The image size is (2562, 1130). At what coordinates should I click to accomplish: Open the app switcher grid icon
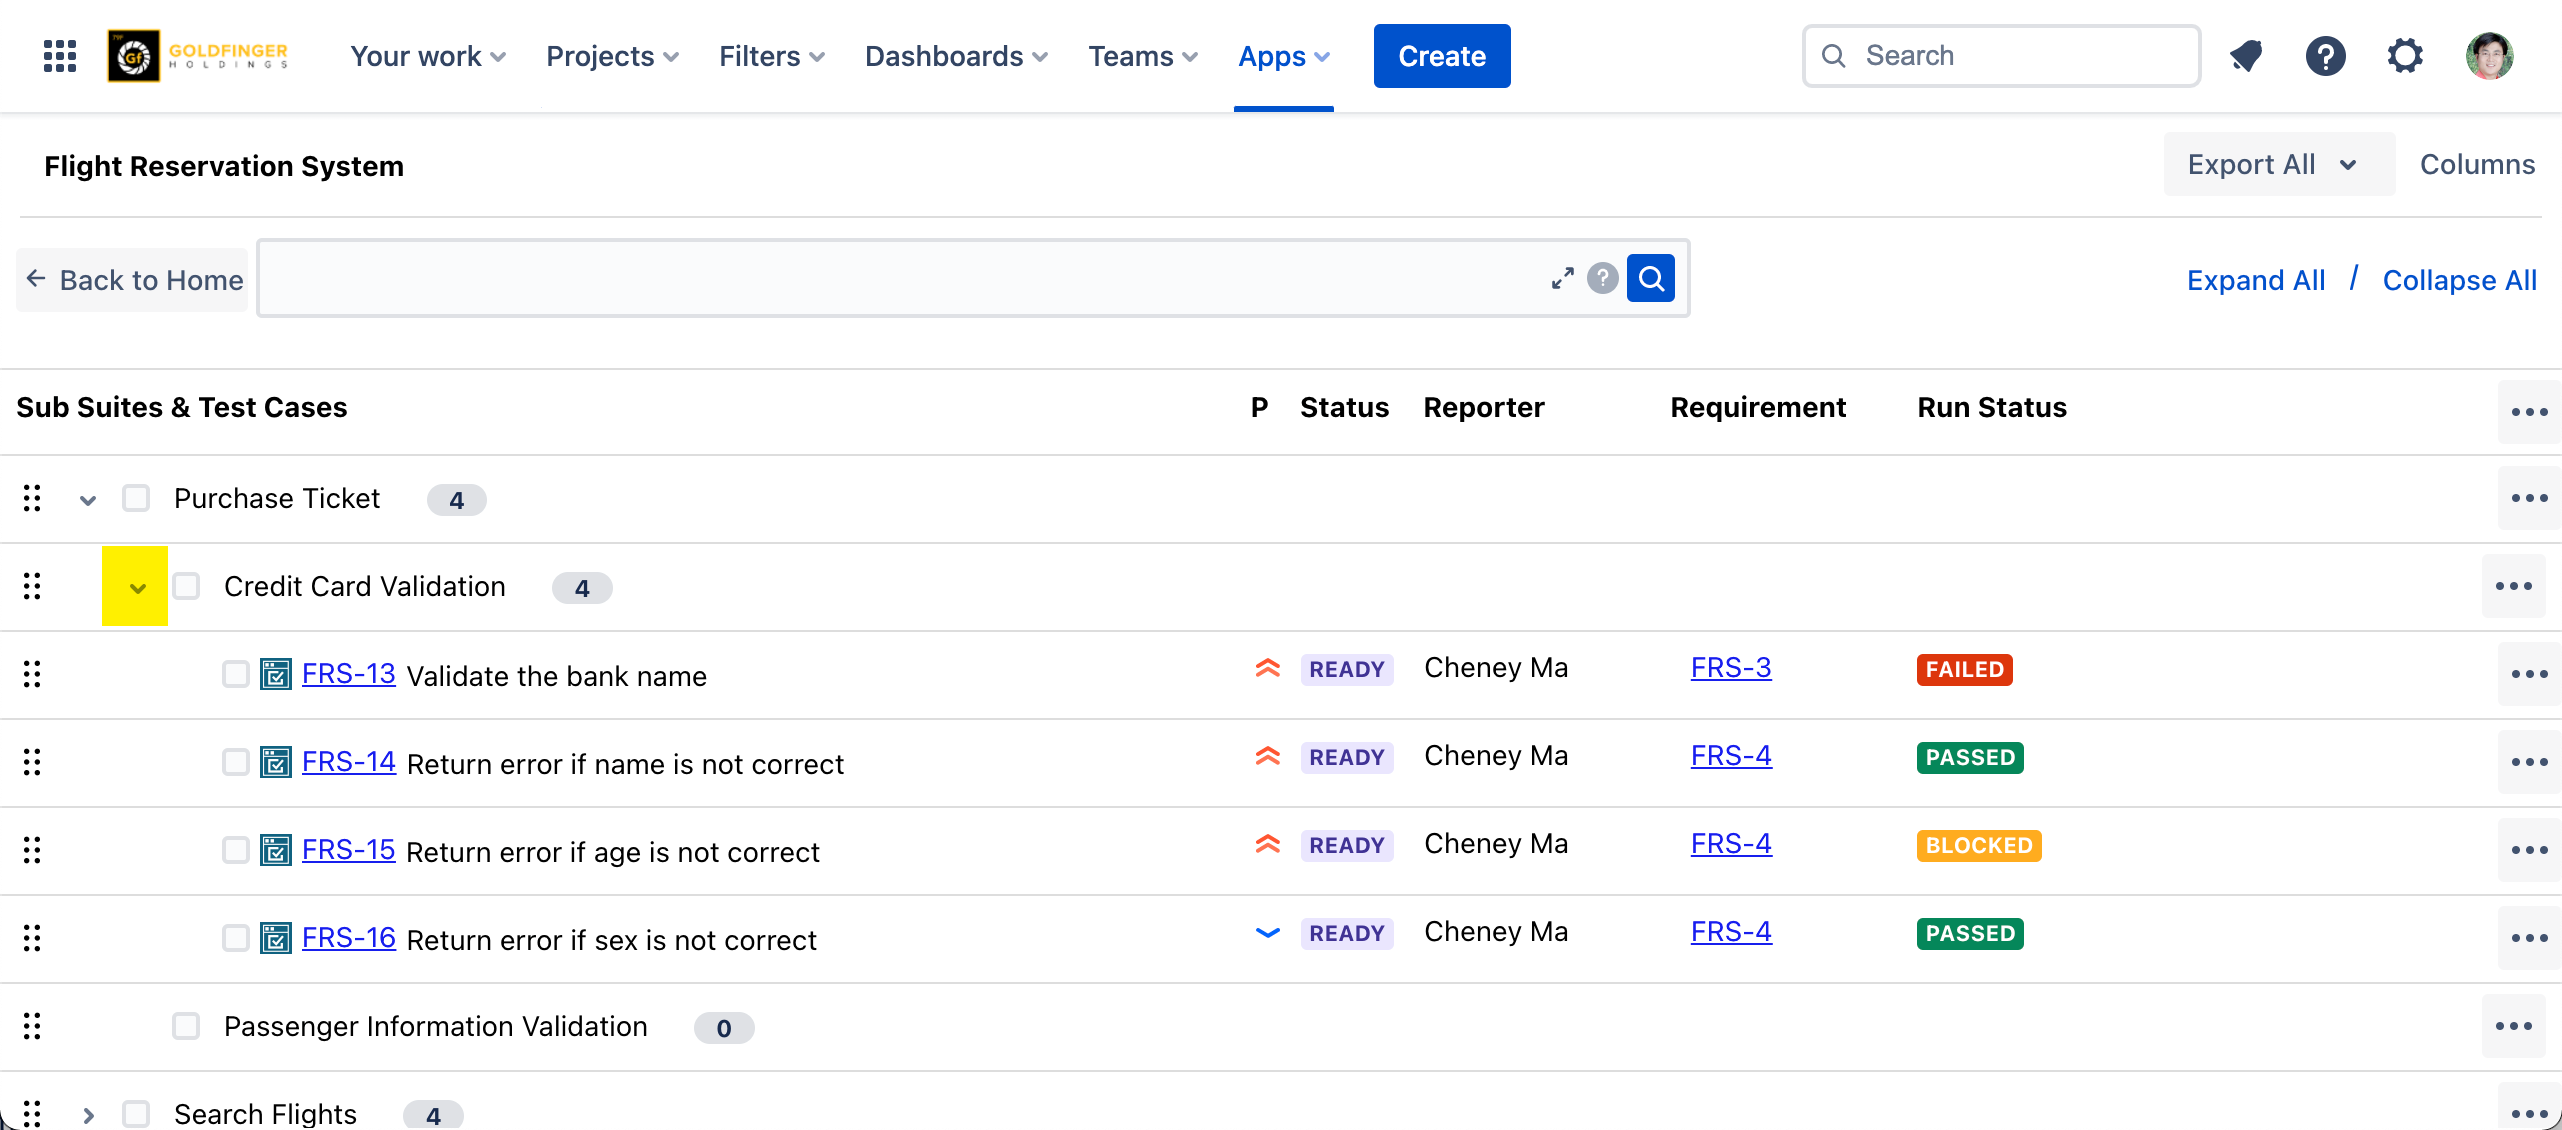(x=60, y=56)
